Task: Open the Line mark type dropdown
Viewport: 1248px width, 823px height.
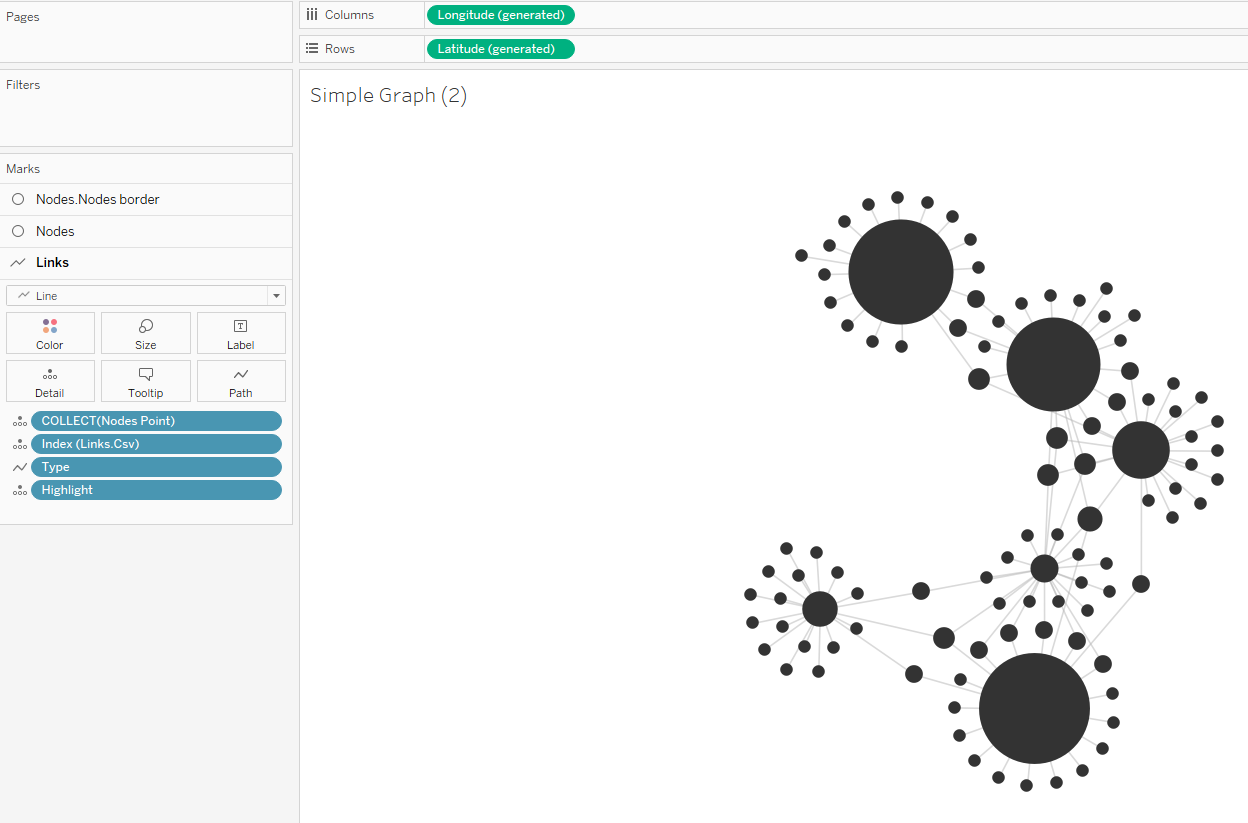Action: click(x=146, y=296)
